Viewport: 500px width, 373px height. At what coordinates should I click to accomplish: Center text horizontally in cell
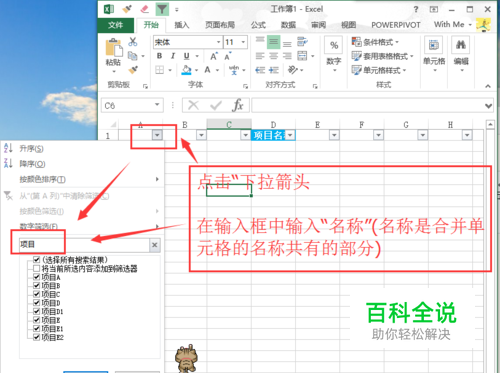pyautogui.click(x=273, y=56)
